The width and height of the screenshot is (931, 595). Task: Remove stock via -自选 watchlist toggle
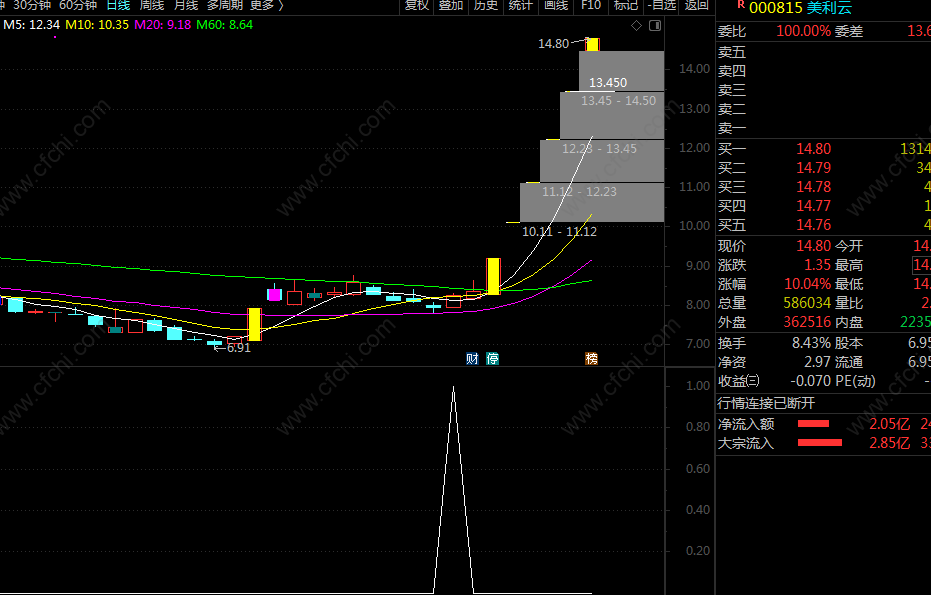coord(662,5)
